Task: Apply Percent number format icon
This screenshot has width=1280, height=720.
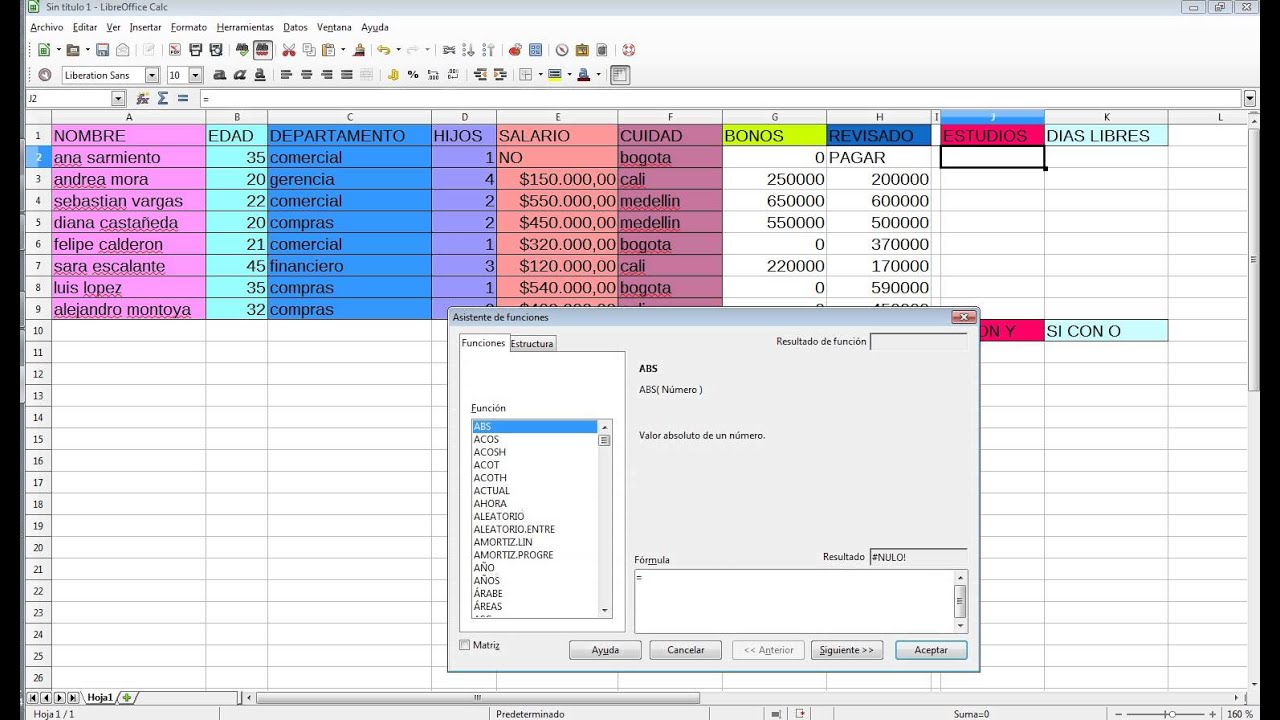Action: tap(413, 75)
